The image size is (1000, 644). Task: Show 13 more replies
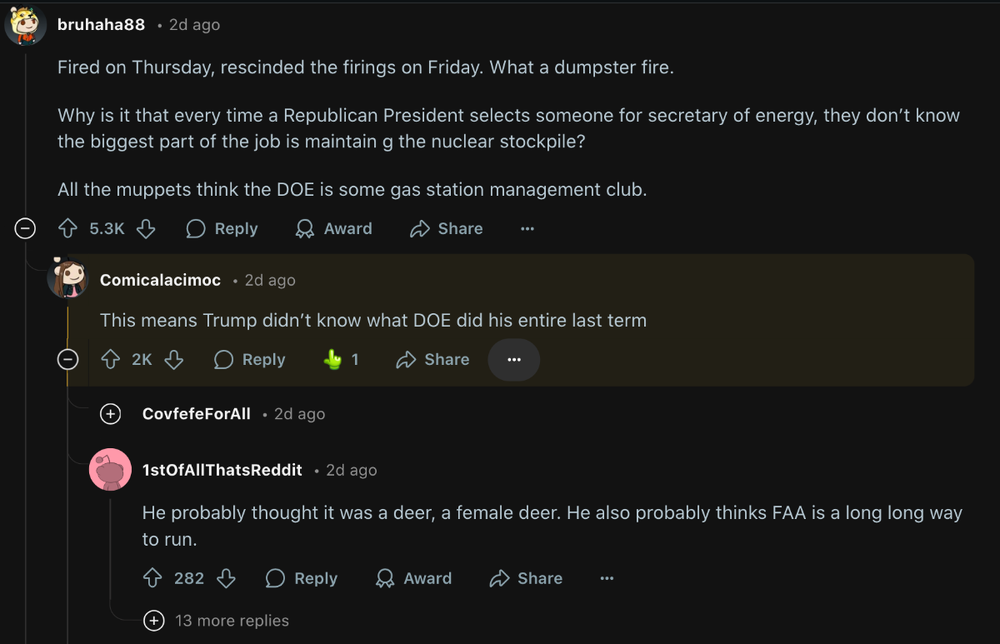pyautogui.click(x=153, y=621)
